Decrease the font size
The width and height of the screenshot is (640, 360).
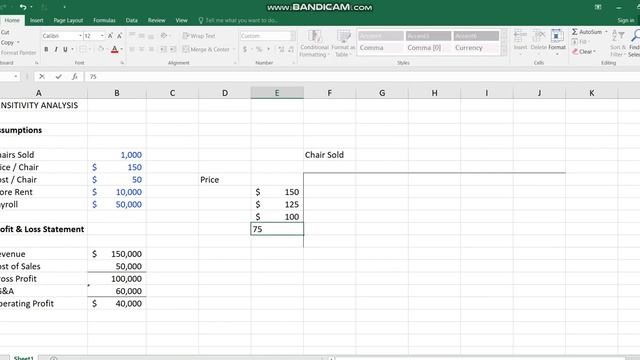pyautogui.click(x=119, y=36)
